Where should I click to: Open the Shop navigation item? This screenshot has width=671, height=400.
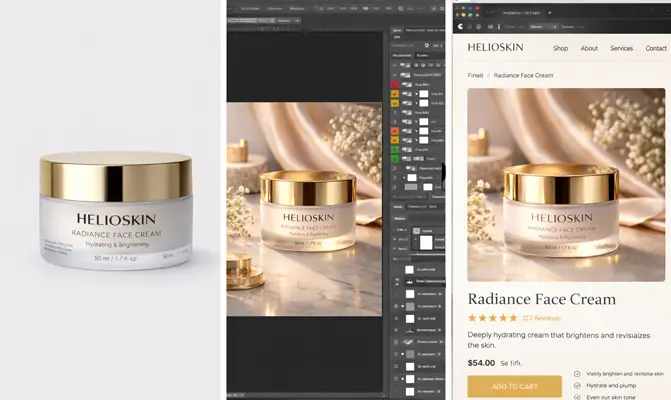click(560, 48)
